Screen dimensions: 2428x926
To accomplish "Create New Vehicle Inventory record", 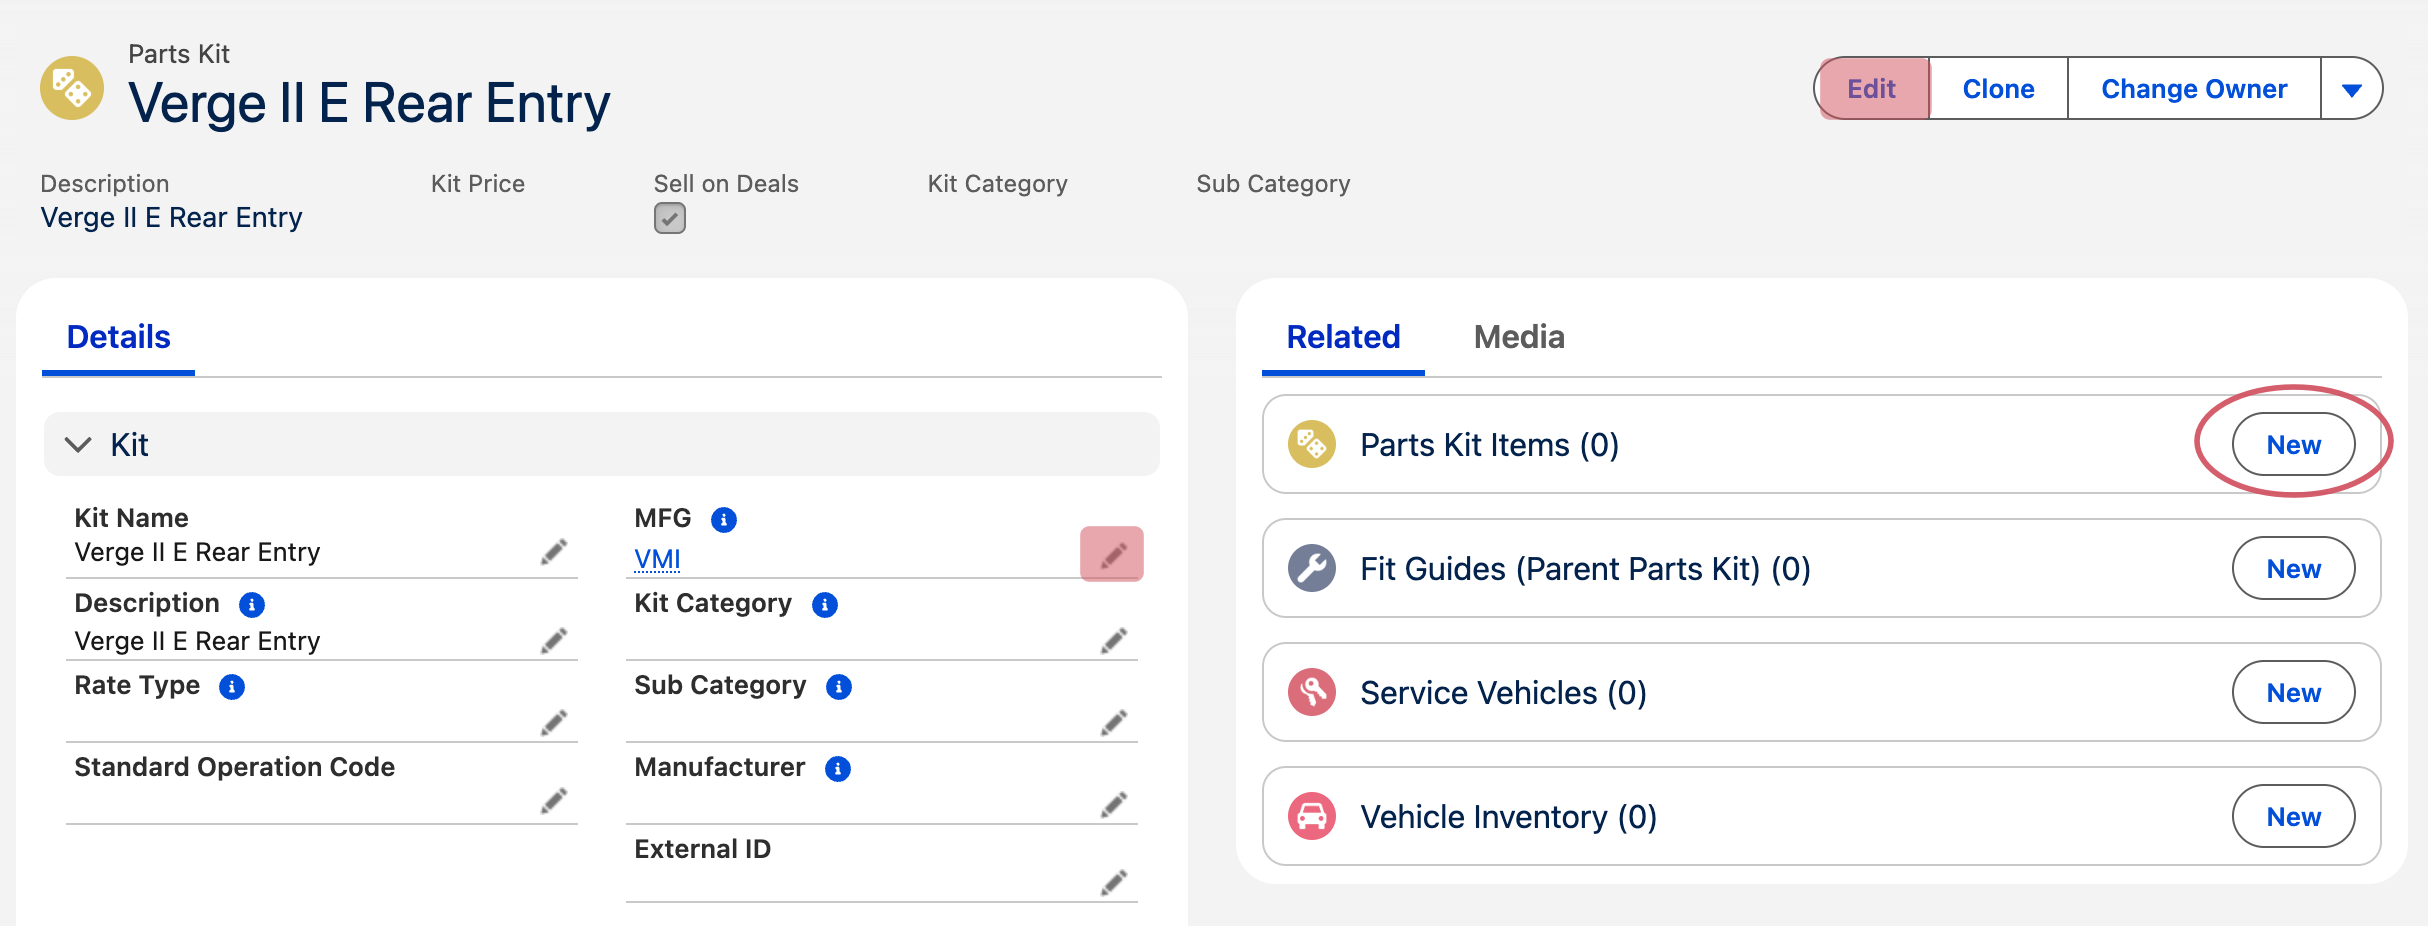I will 2294,816.
